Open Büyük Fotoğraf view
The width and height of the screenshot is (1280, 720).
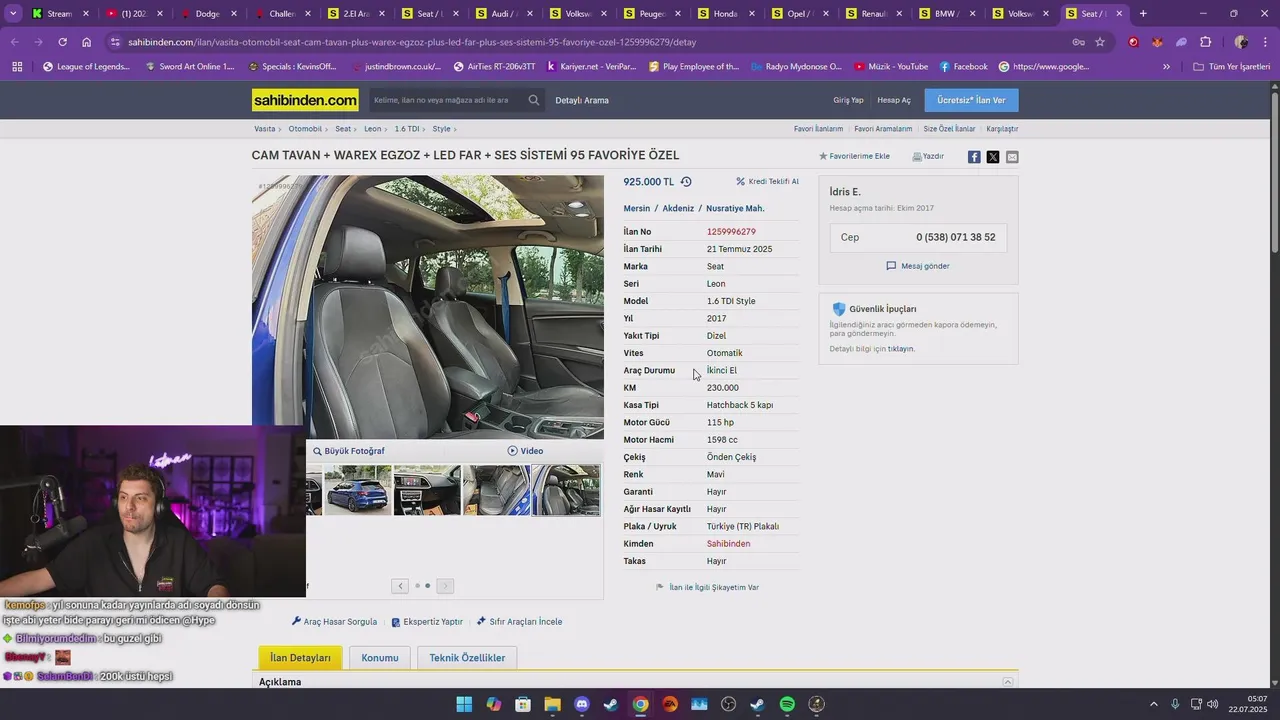click(349, 451)
